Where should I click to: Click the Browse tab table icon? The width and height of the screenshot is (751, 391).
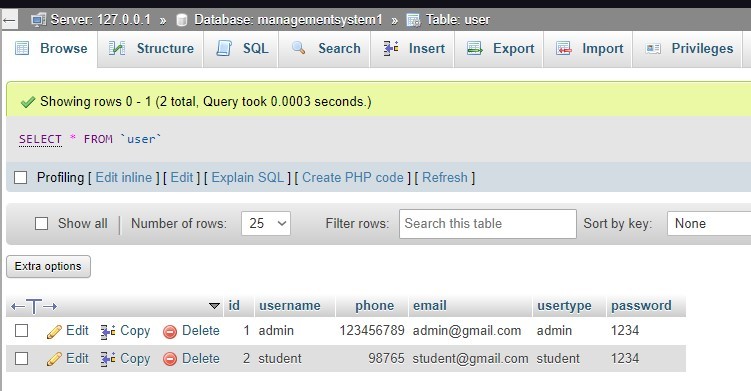[x=22, y=48]
